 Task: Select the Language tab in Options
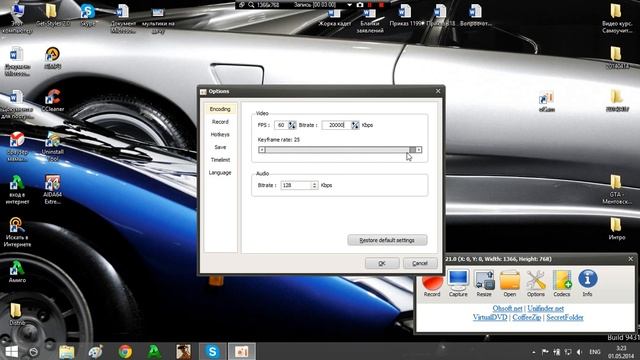220,173
